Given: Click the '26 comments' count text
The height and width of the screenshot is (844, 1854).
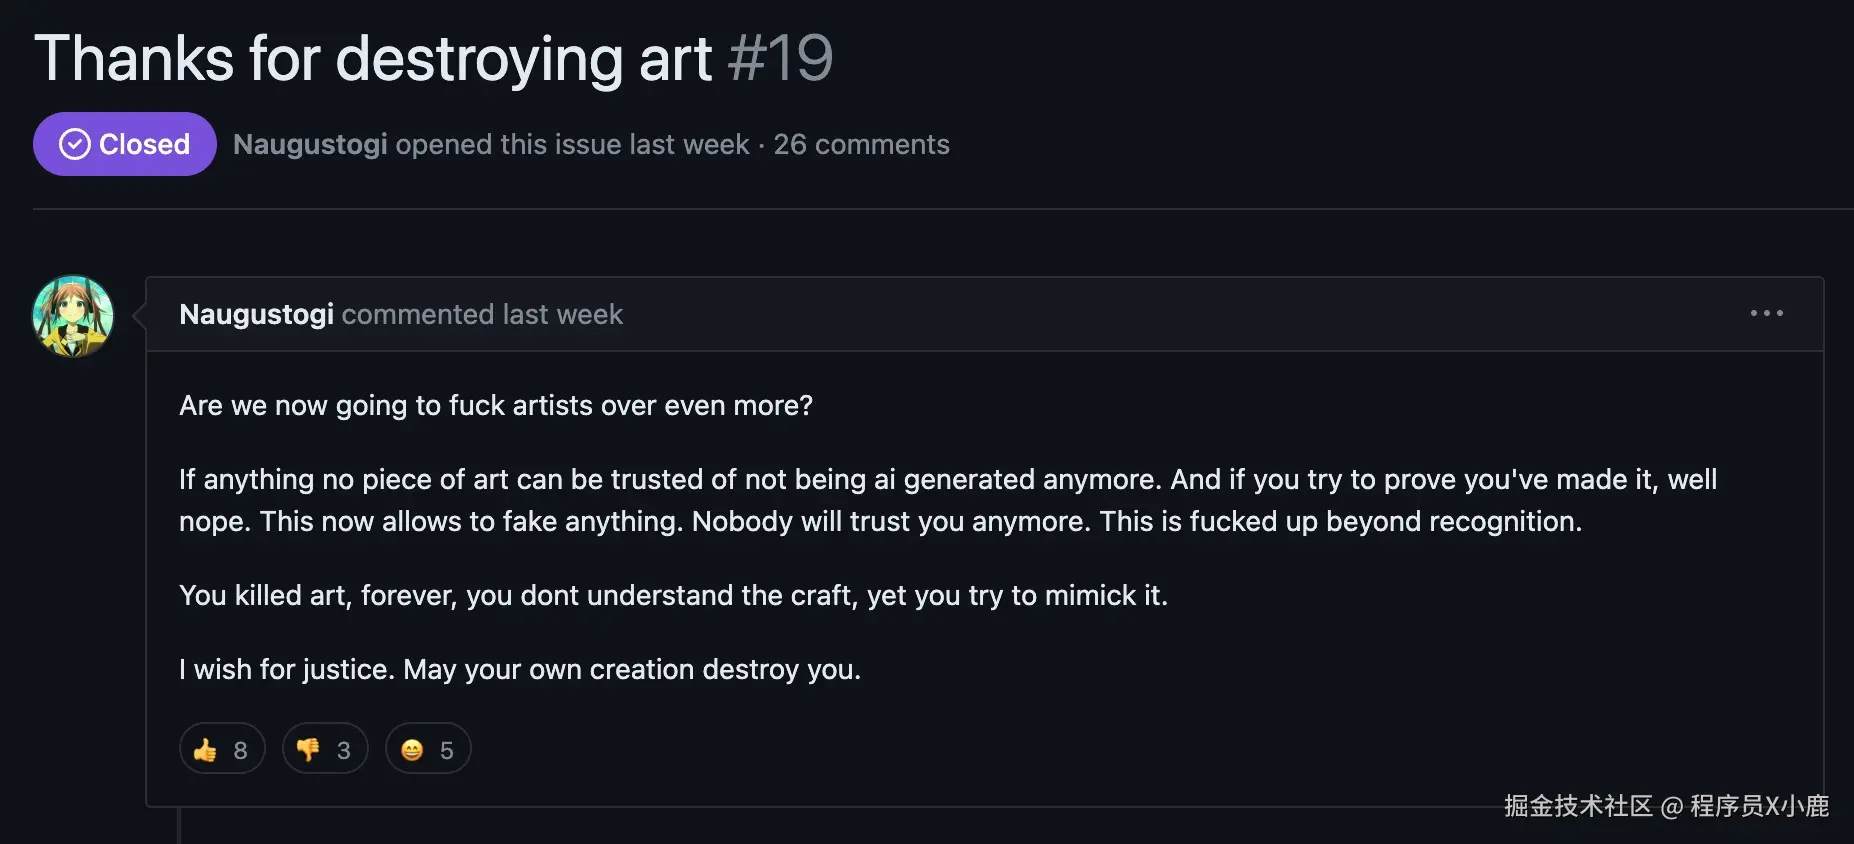Looking at the screenshot, I should (861, 144).
